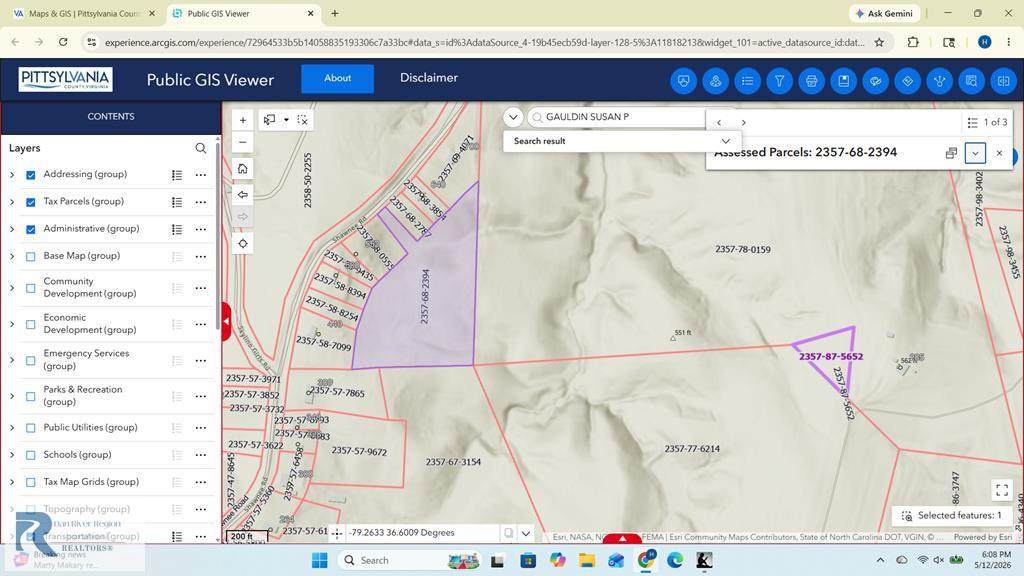The width and height of the screenshot is (1024, 576).
Task: Open the bookmark widget
Action: click(844, 81)
